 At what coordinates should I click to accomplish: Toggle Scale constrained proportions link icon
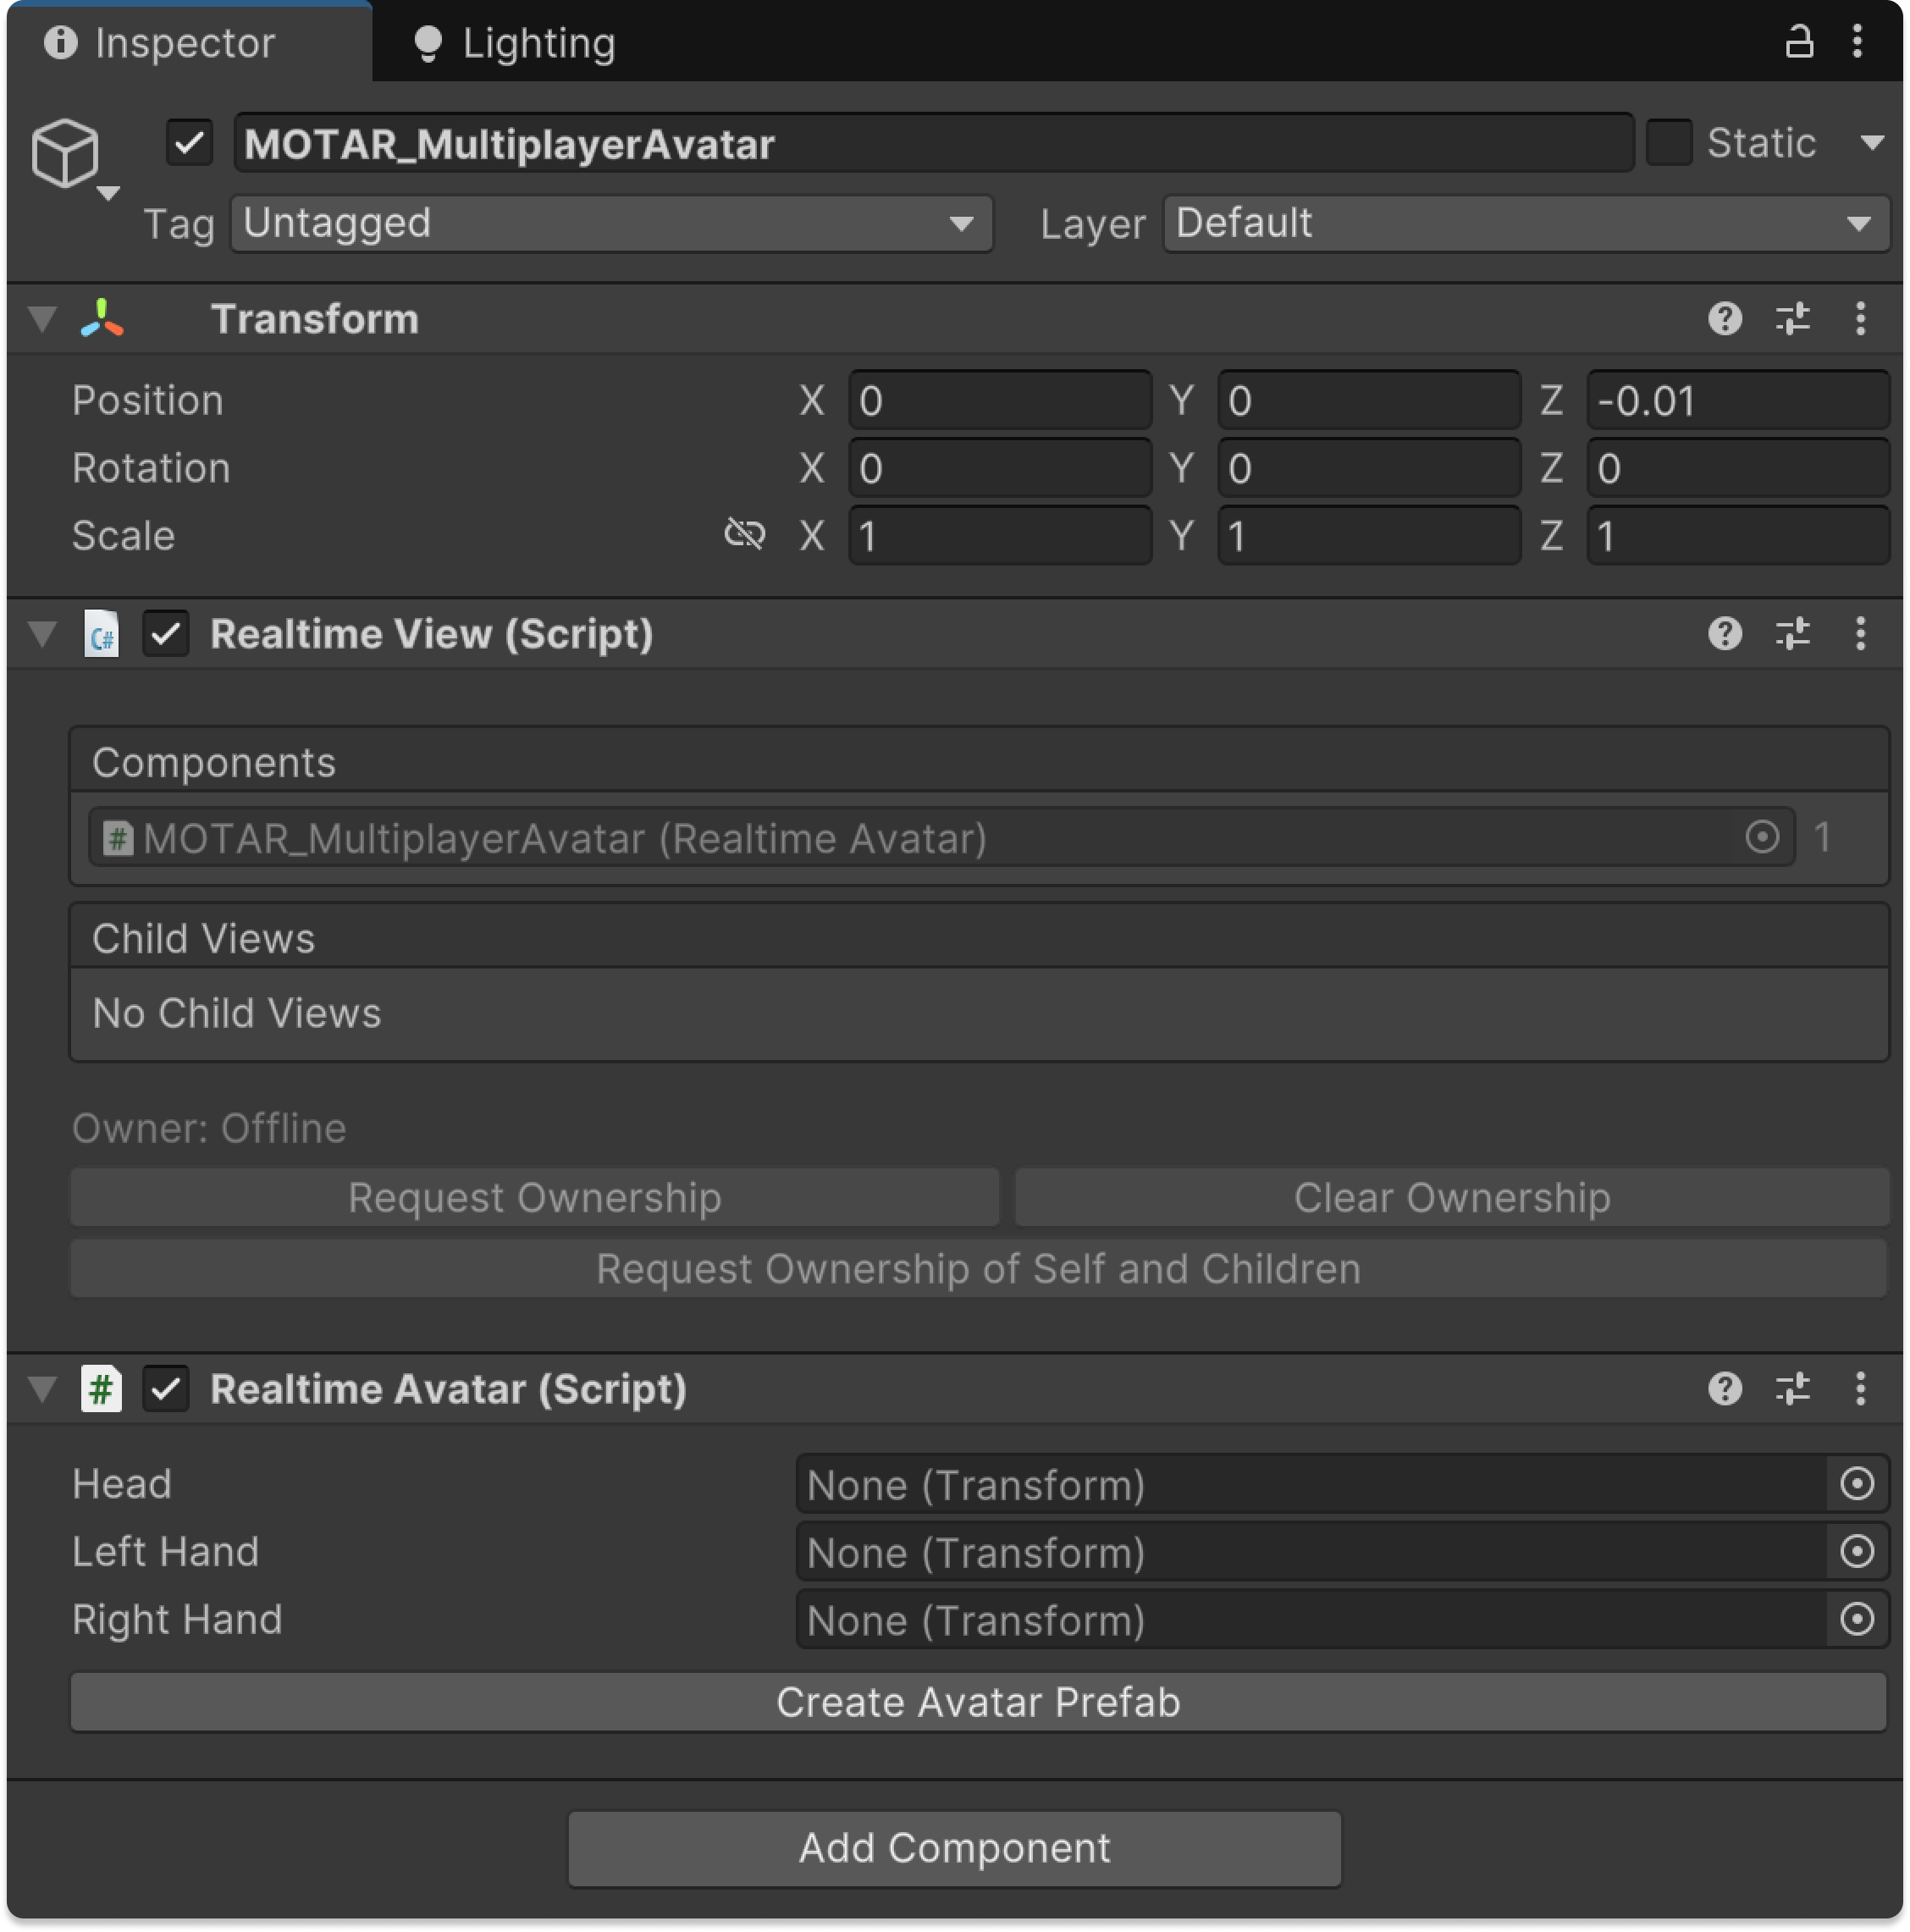(744, 534)
